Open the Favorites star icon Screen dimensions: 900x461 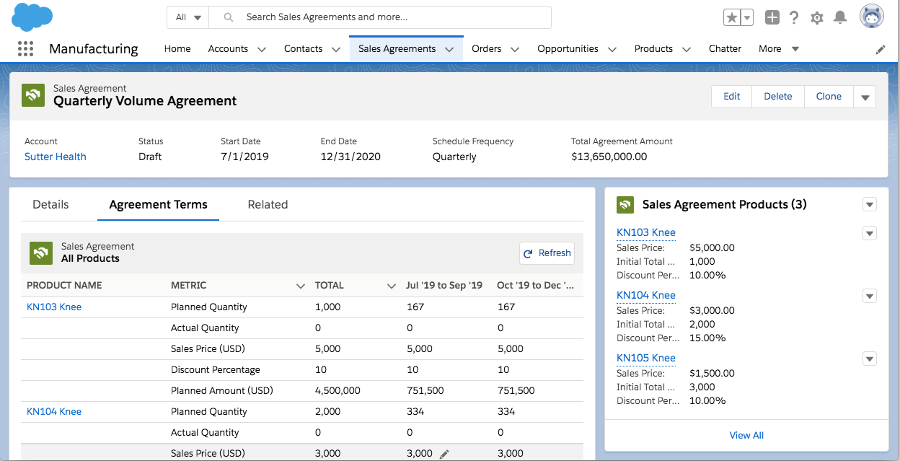click(x=732, y=17)
